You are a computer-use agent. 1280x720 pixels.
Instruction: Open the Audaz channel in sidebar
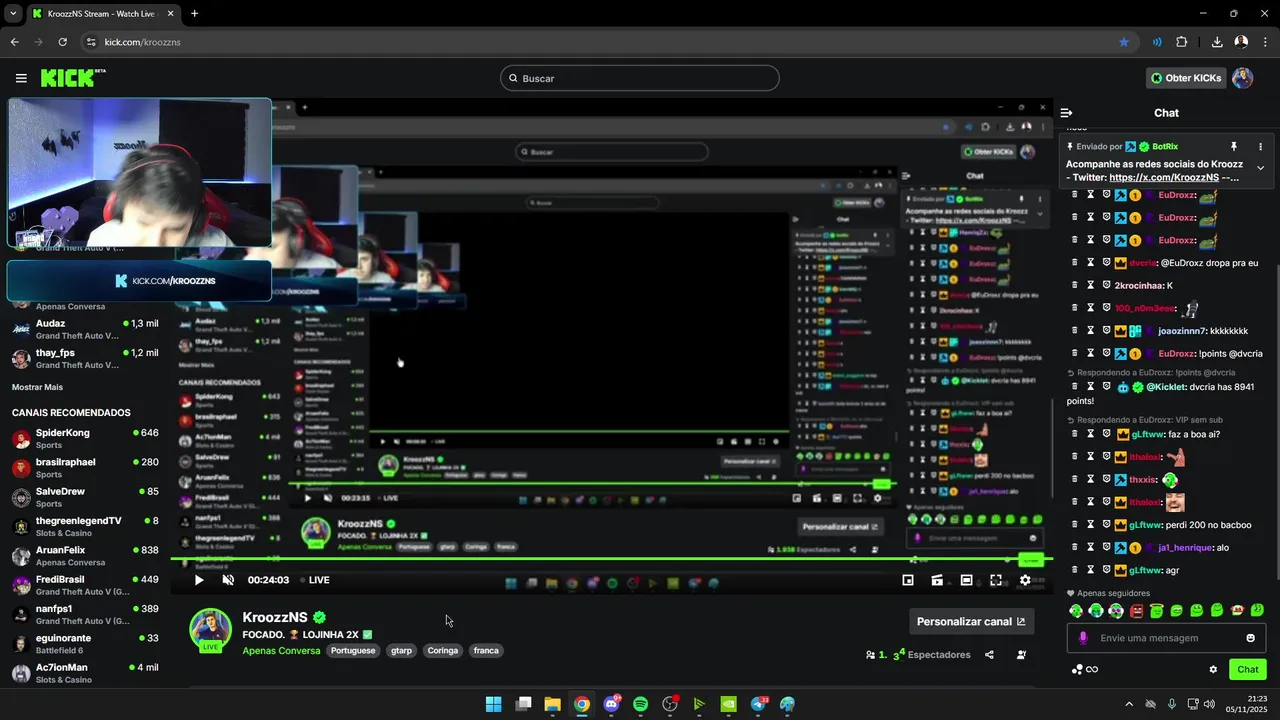click(85, 329)
